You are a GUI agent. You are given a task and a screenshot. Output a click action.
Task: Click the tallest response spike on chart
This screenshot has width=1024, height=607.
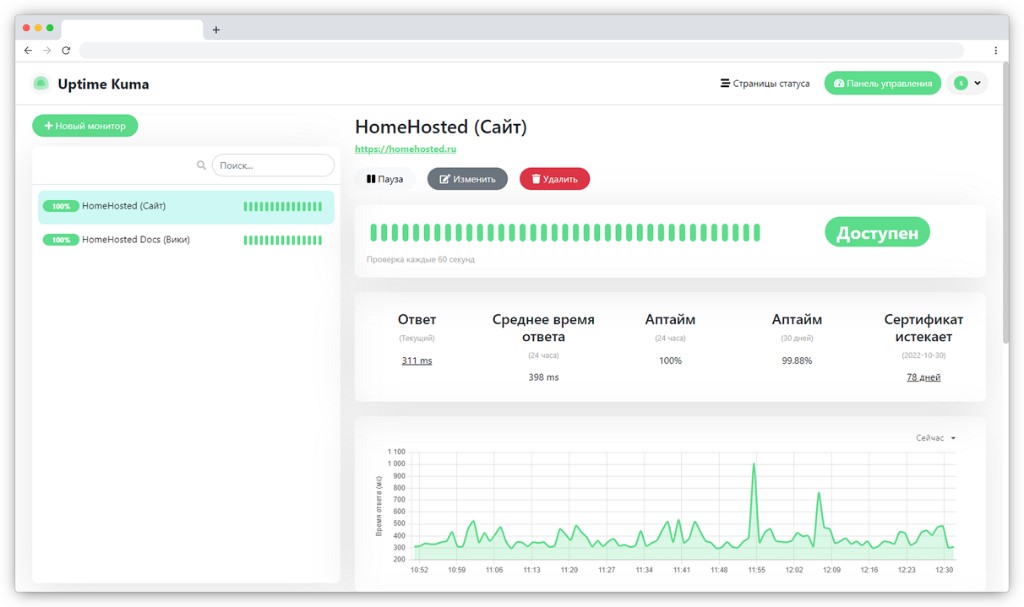(754, 465)
